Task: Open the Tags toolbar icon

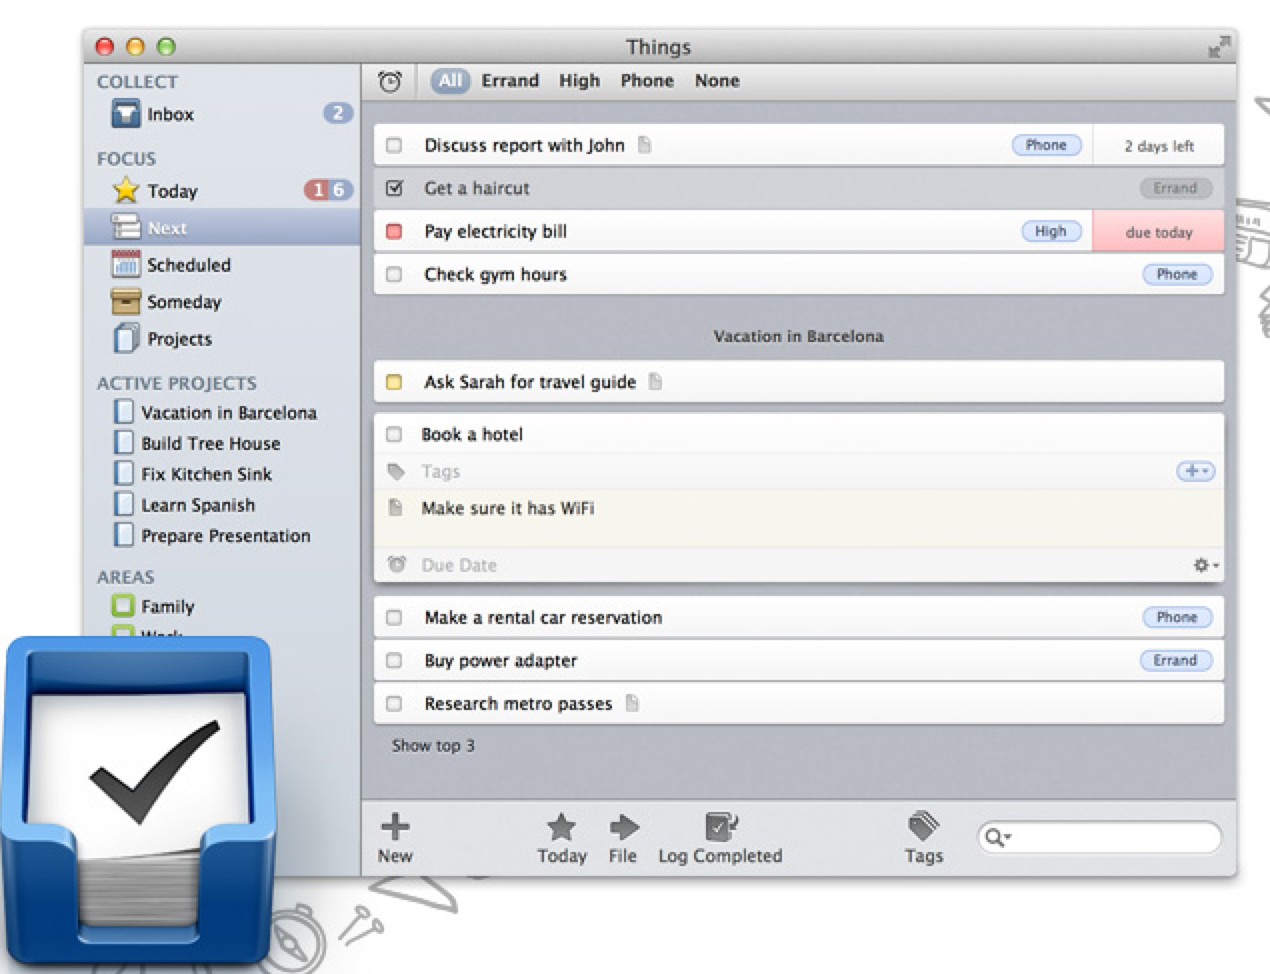Action: pyautogui.click(x=924, y=826)
